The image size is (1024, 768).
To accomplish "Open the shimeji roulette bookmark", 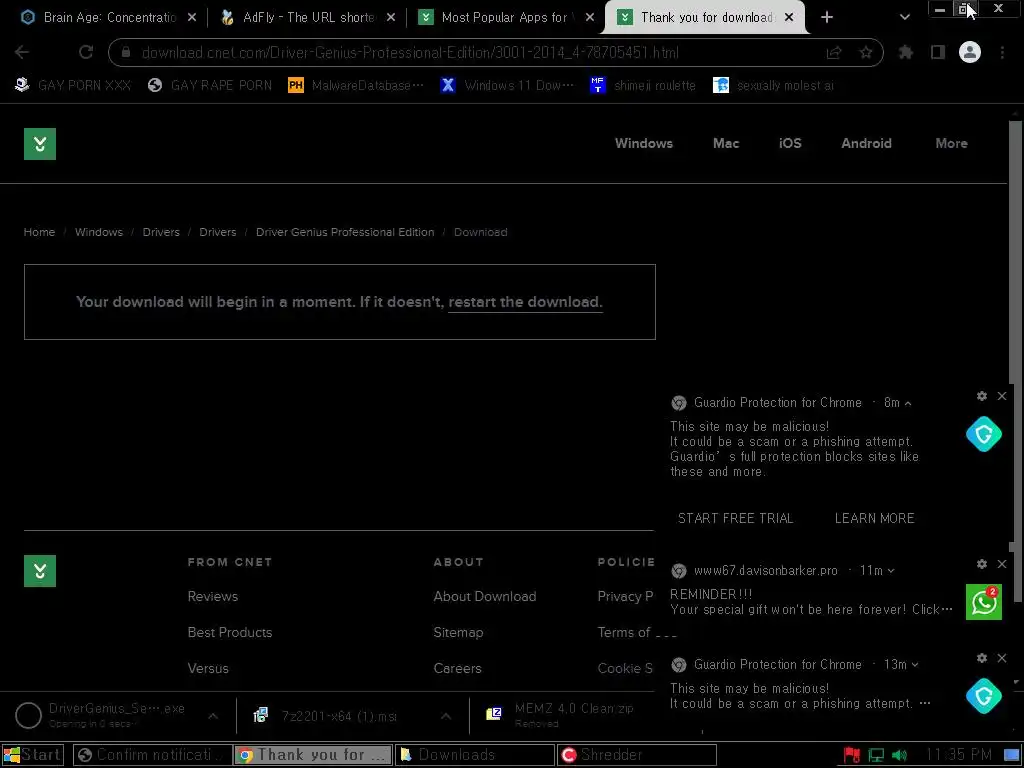I will pos(643,86).
